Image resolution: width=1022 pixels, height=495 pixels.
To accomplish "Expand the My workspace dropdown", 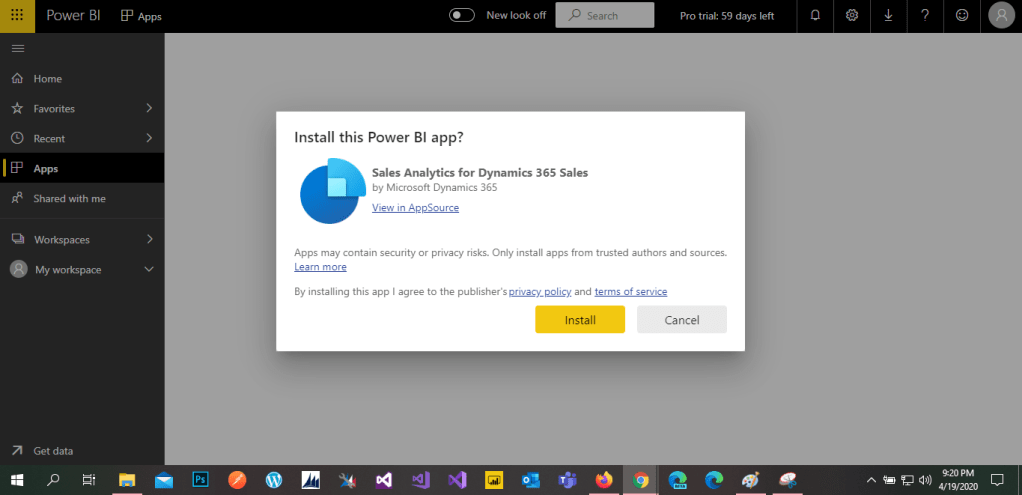I will pos(149,269).
